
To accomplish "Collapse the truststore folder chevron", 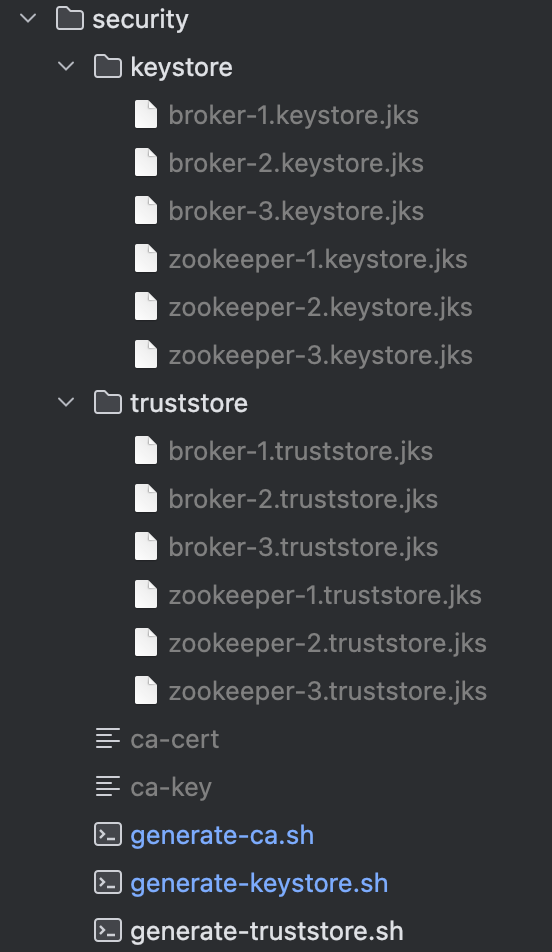I will tap(66, 403).
